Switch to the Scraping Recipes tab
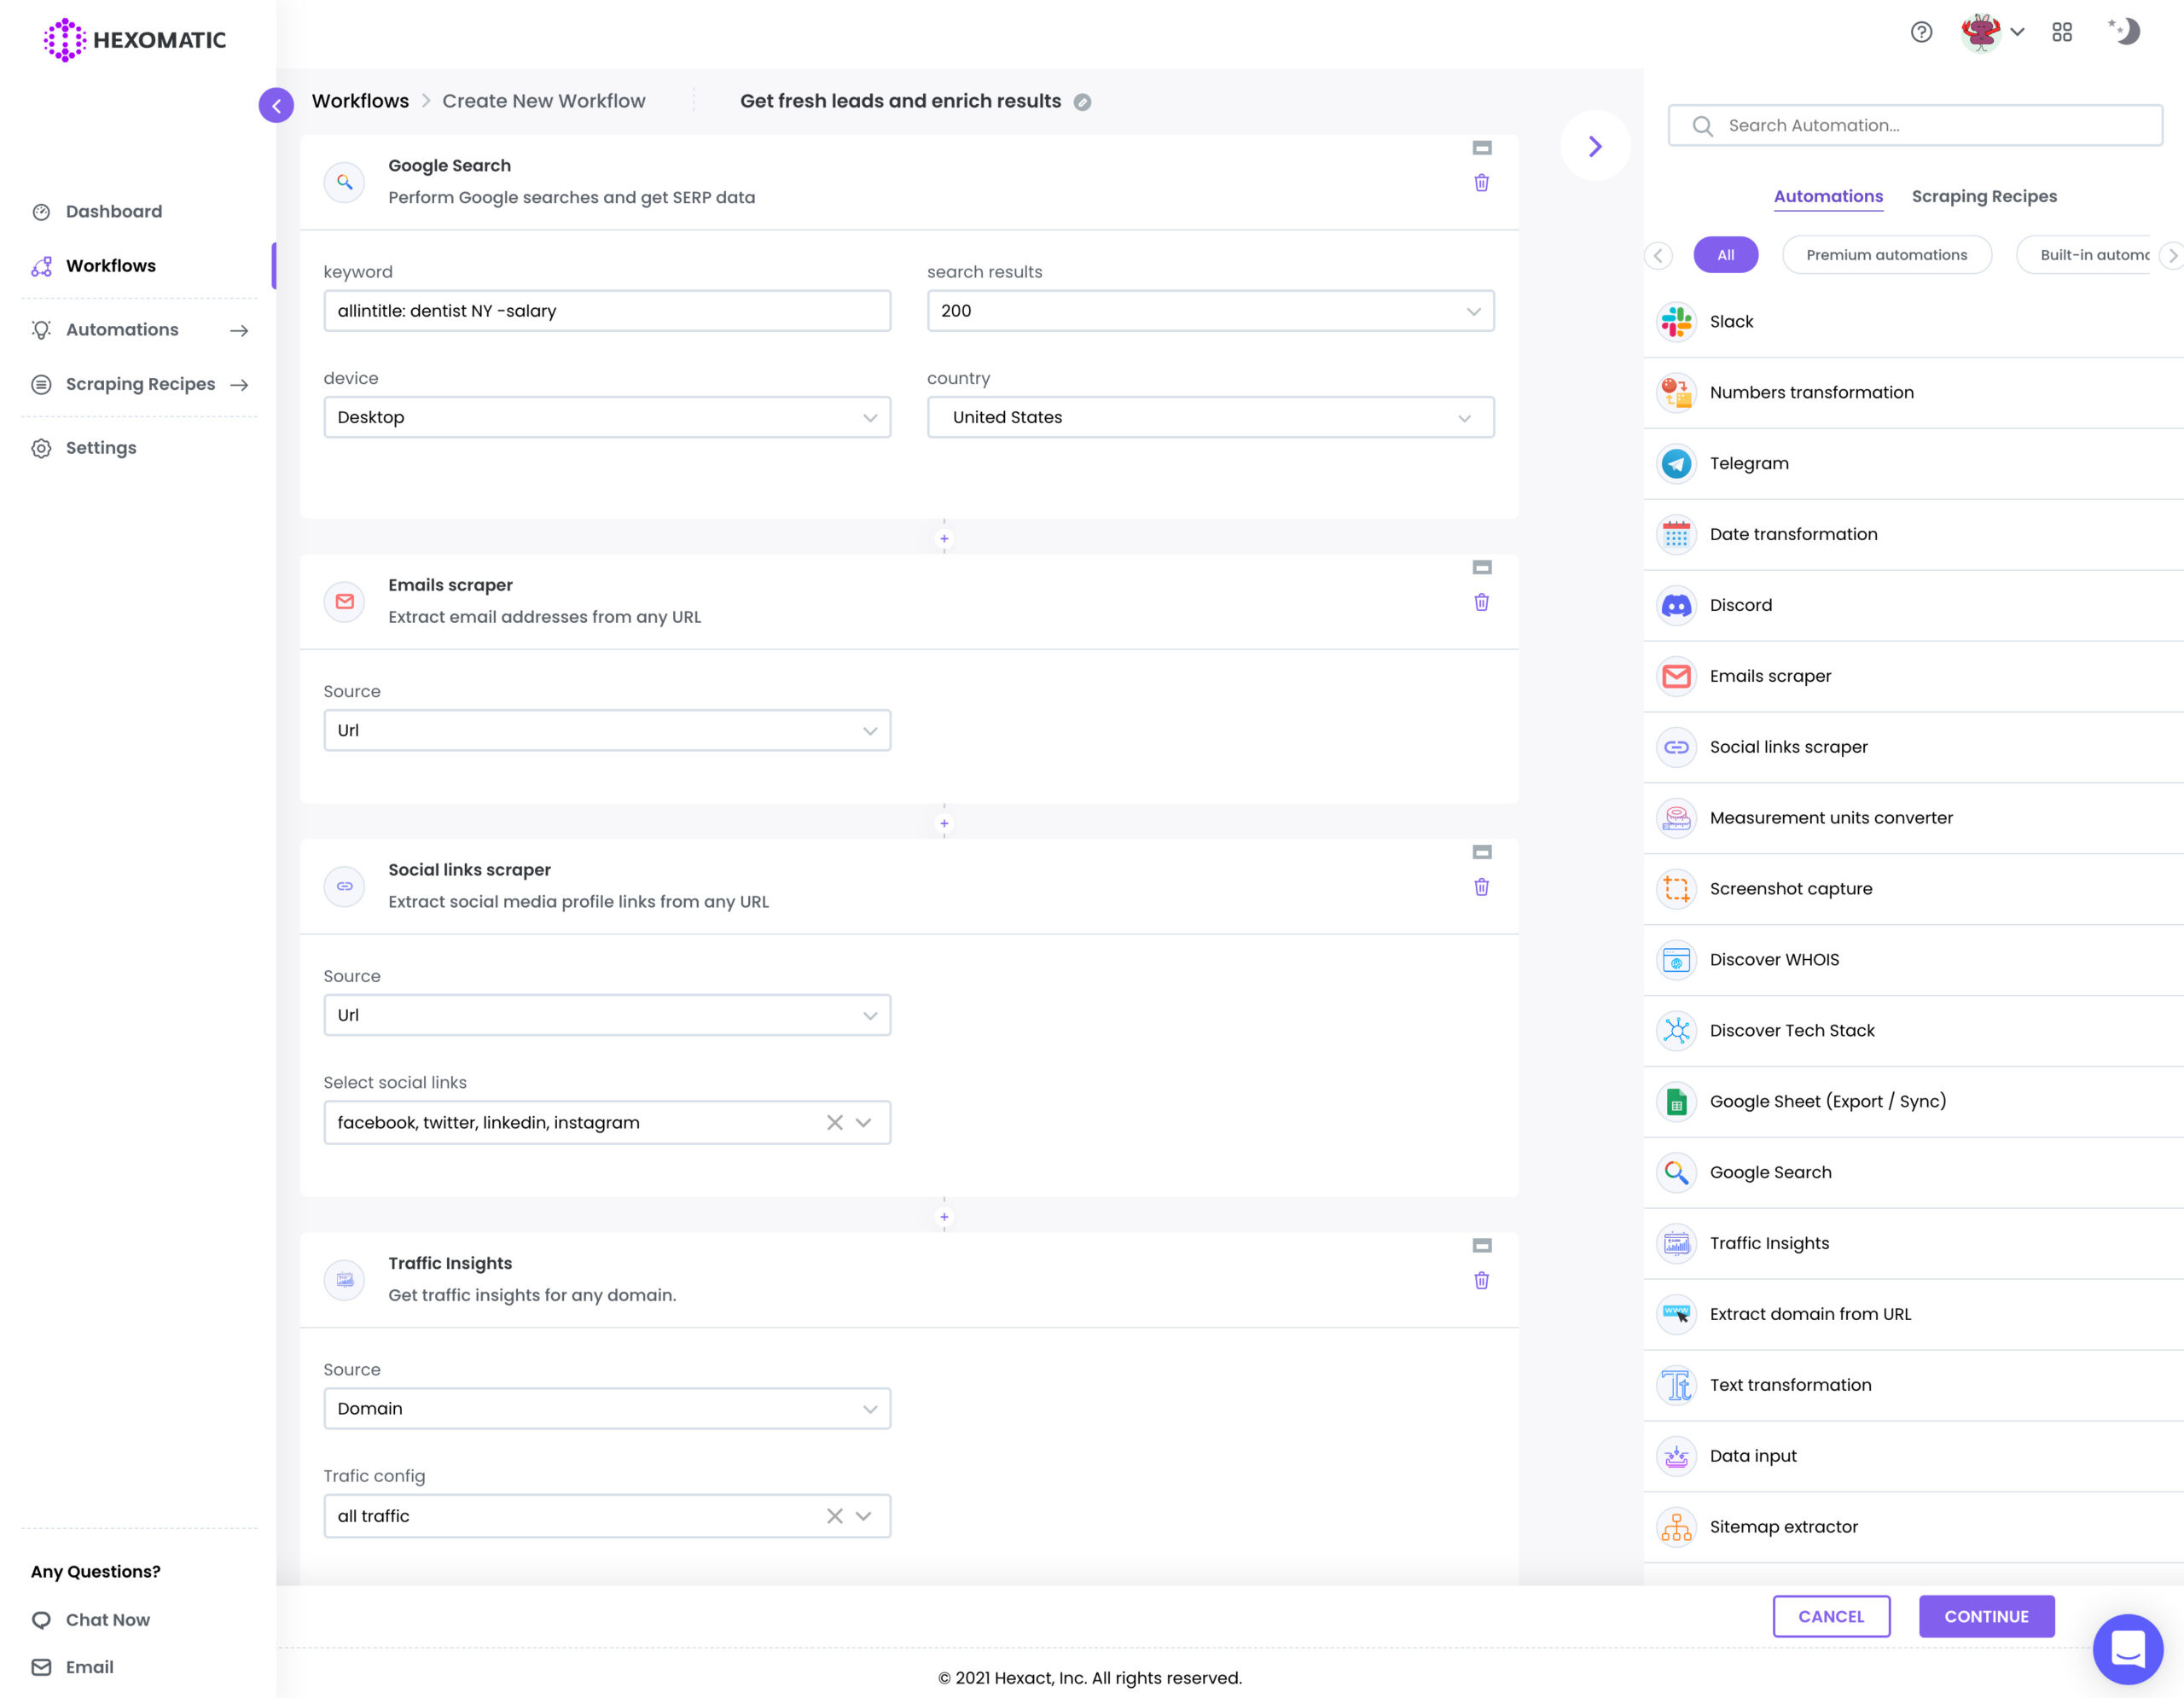This screenshot has height=1698, width=2184. click(1984, 196)
